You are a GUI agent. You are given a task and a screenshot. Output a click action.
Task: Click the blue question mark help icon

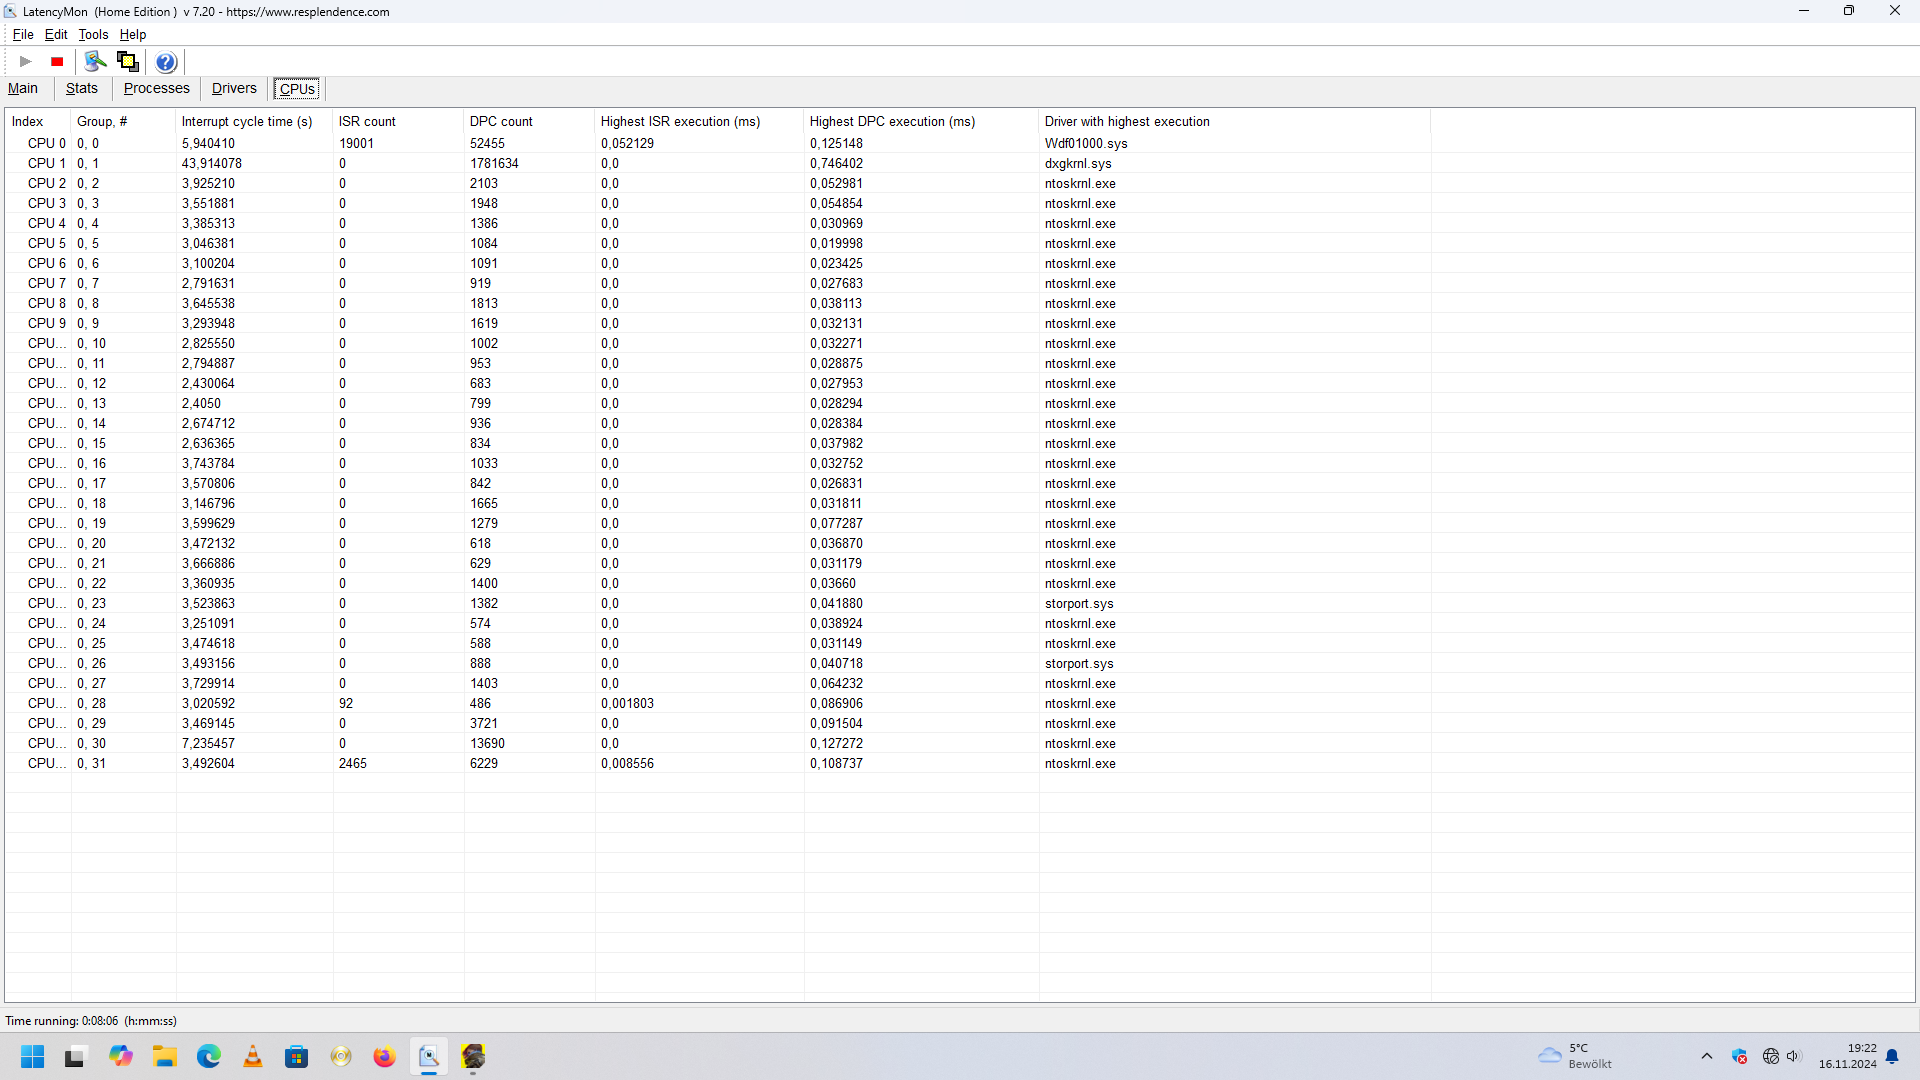(166, 62)
